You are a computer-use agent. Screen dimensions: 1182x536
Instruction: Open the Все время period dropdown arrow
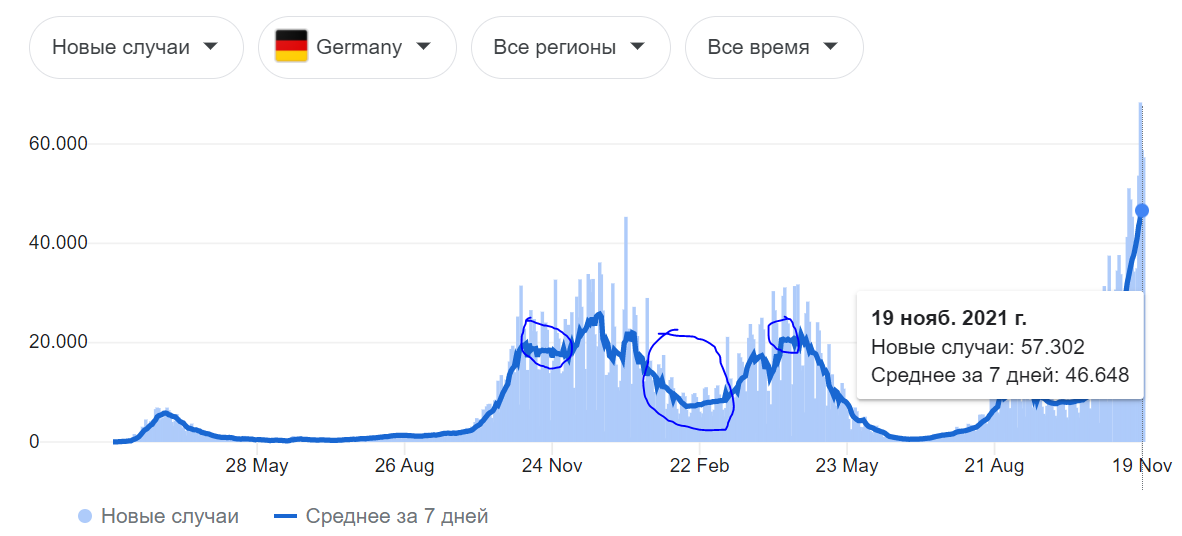[x=830, y=46]
